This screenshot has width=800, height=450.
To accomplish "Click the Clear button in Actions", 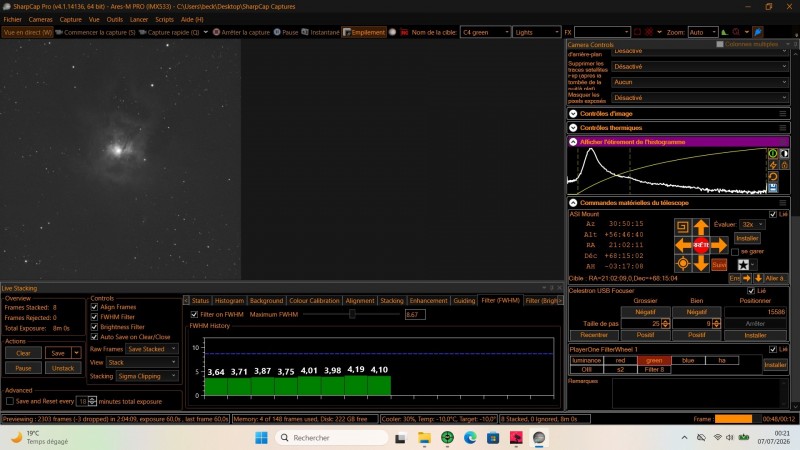I will coord(23,353).
